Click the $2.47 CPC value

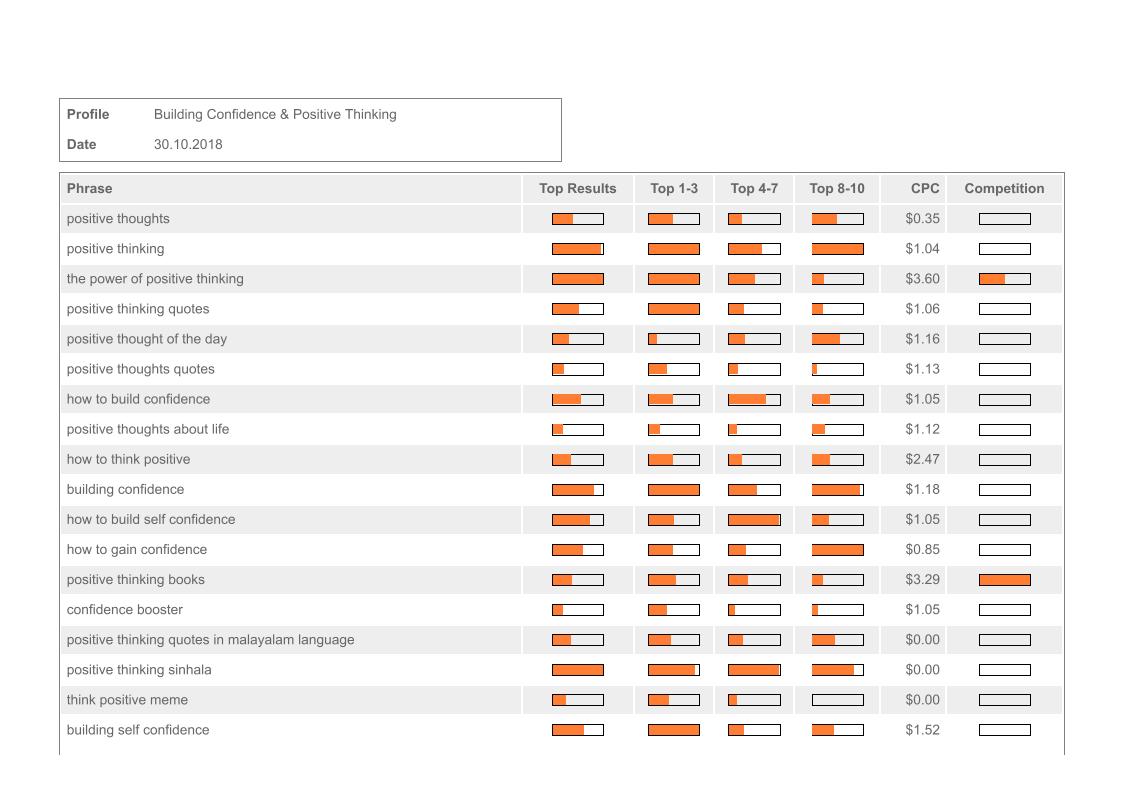click(922, 459)
